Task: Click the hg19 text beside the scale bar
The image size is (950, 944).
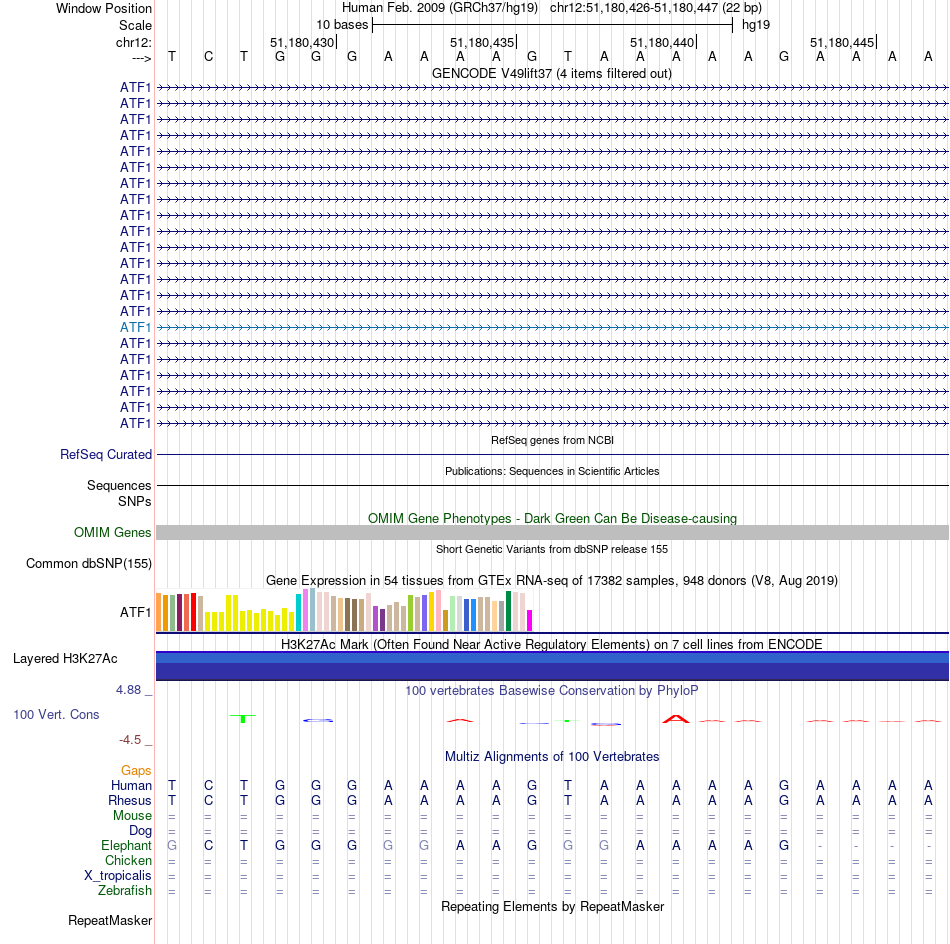Action: [x=756, y=25]
